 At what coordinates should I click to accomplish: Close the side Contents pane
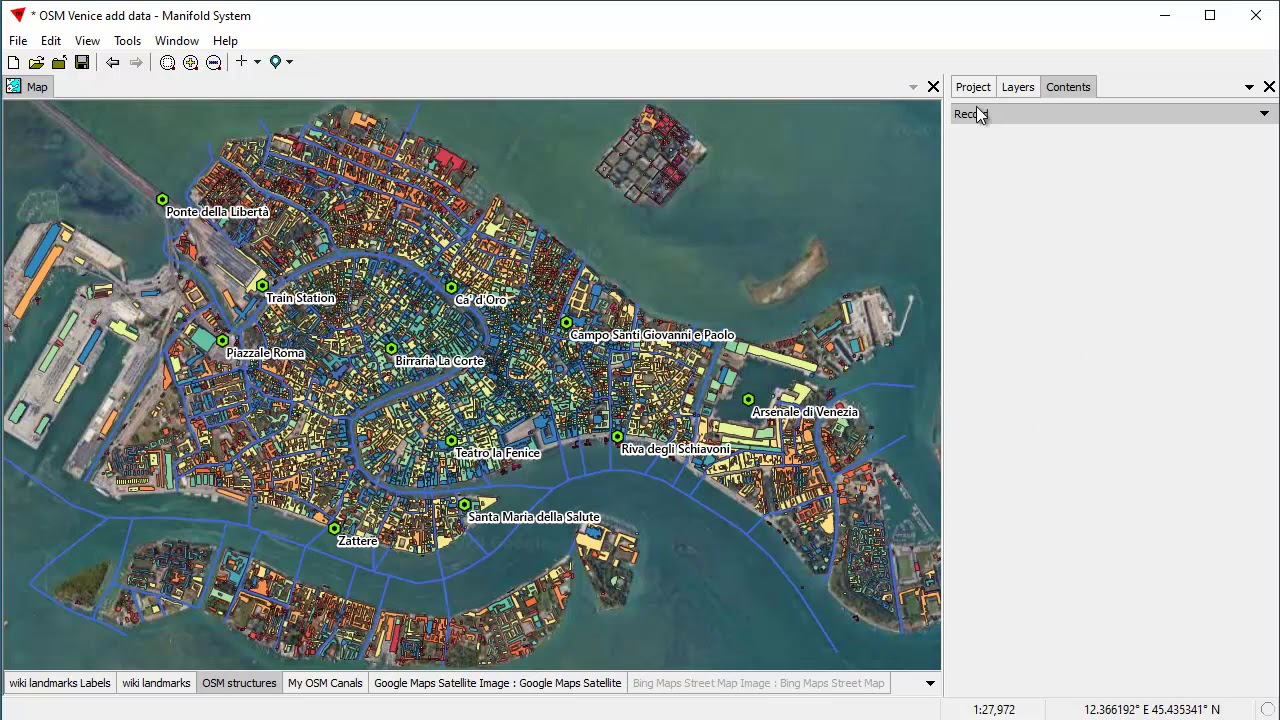[1269, 87]
